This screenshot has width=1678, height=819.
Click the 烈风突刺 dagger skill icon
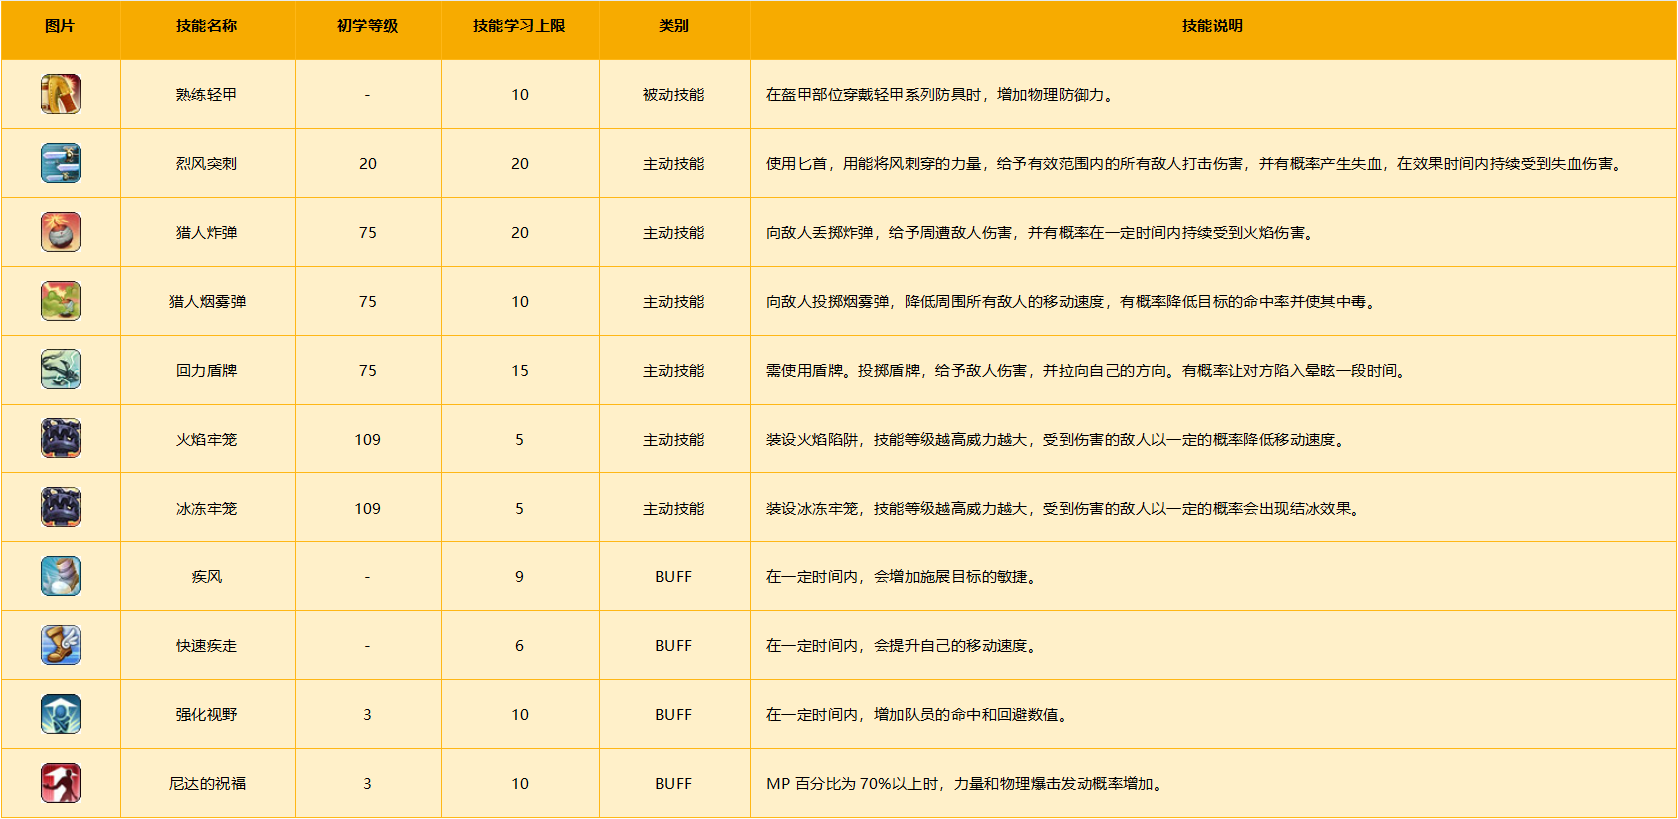(x=61, y=163)
